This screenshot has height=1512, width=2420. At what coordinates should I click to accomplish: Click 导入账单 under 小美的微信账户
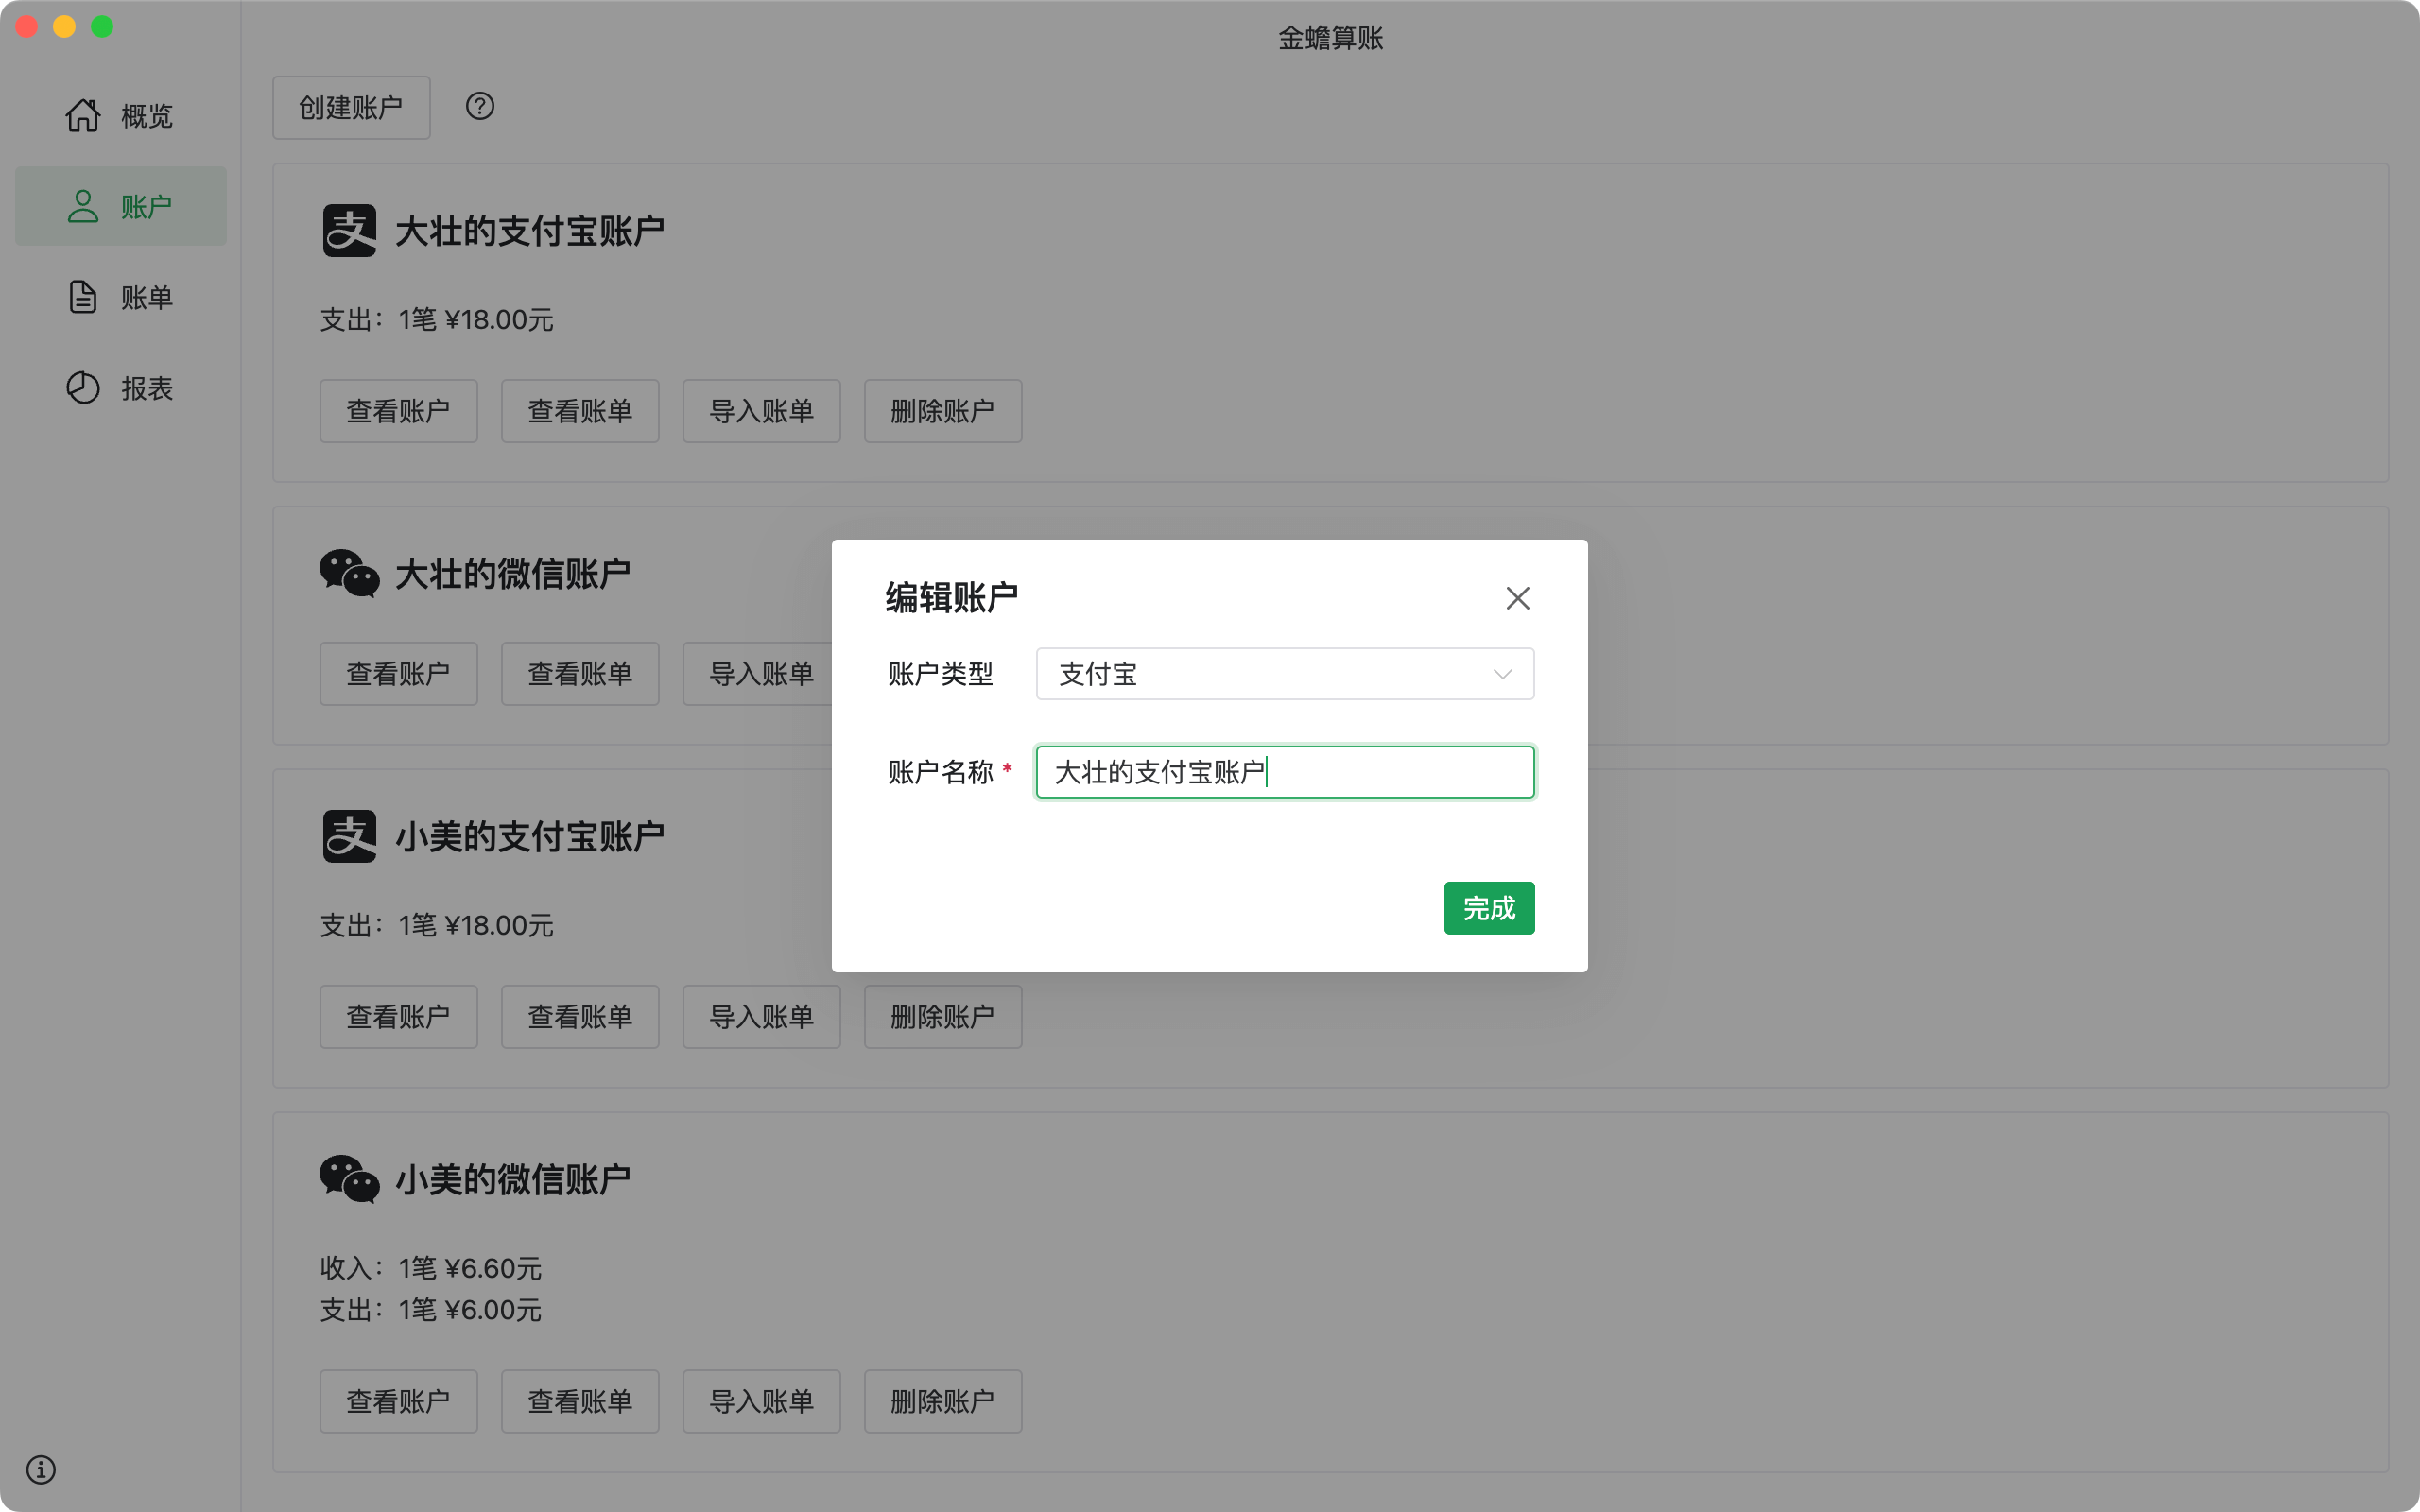click(761, 1401)
